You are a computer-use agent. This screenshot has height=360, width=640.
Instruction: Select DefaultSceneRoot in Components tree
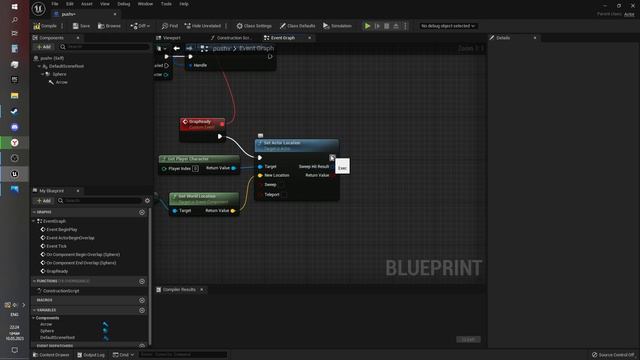[x=66, y=66]
